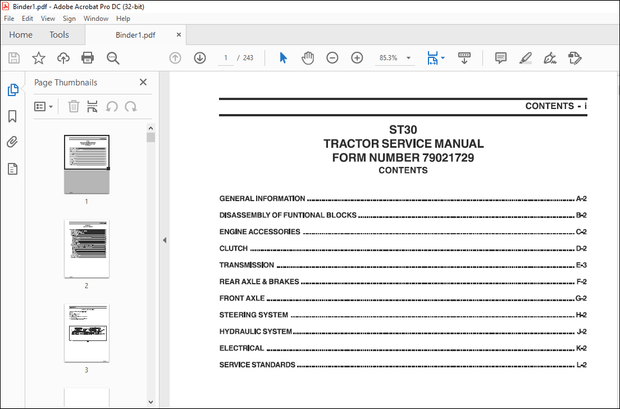Open the Edit menu

(x=27, y=19)
